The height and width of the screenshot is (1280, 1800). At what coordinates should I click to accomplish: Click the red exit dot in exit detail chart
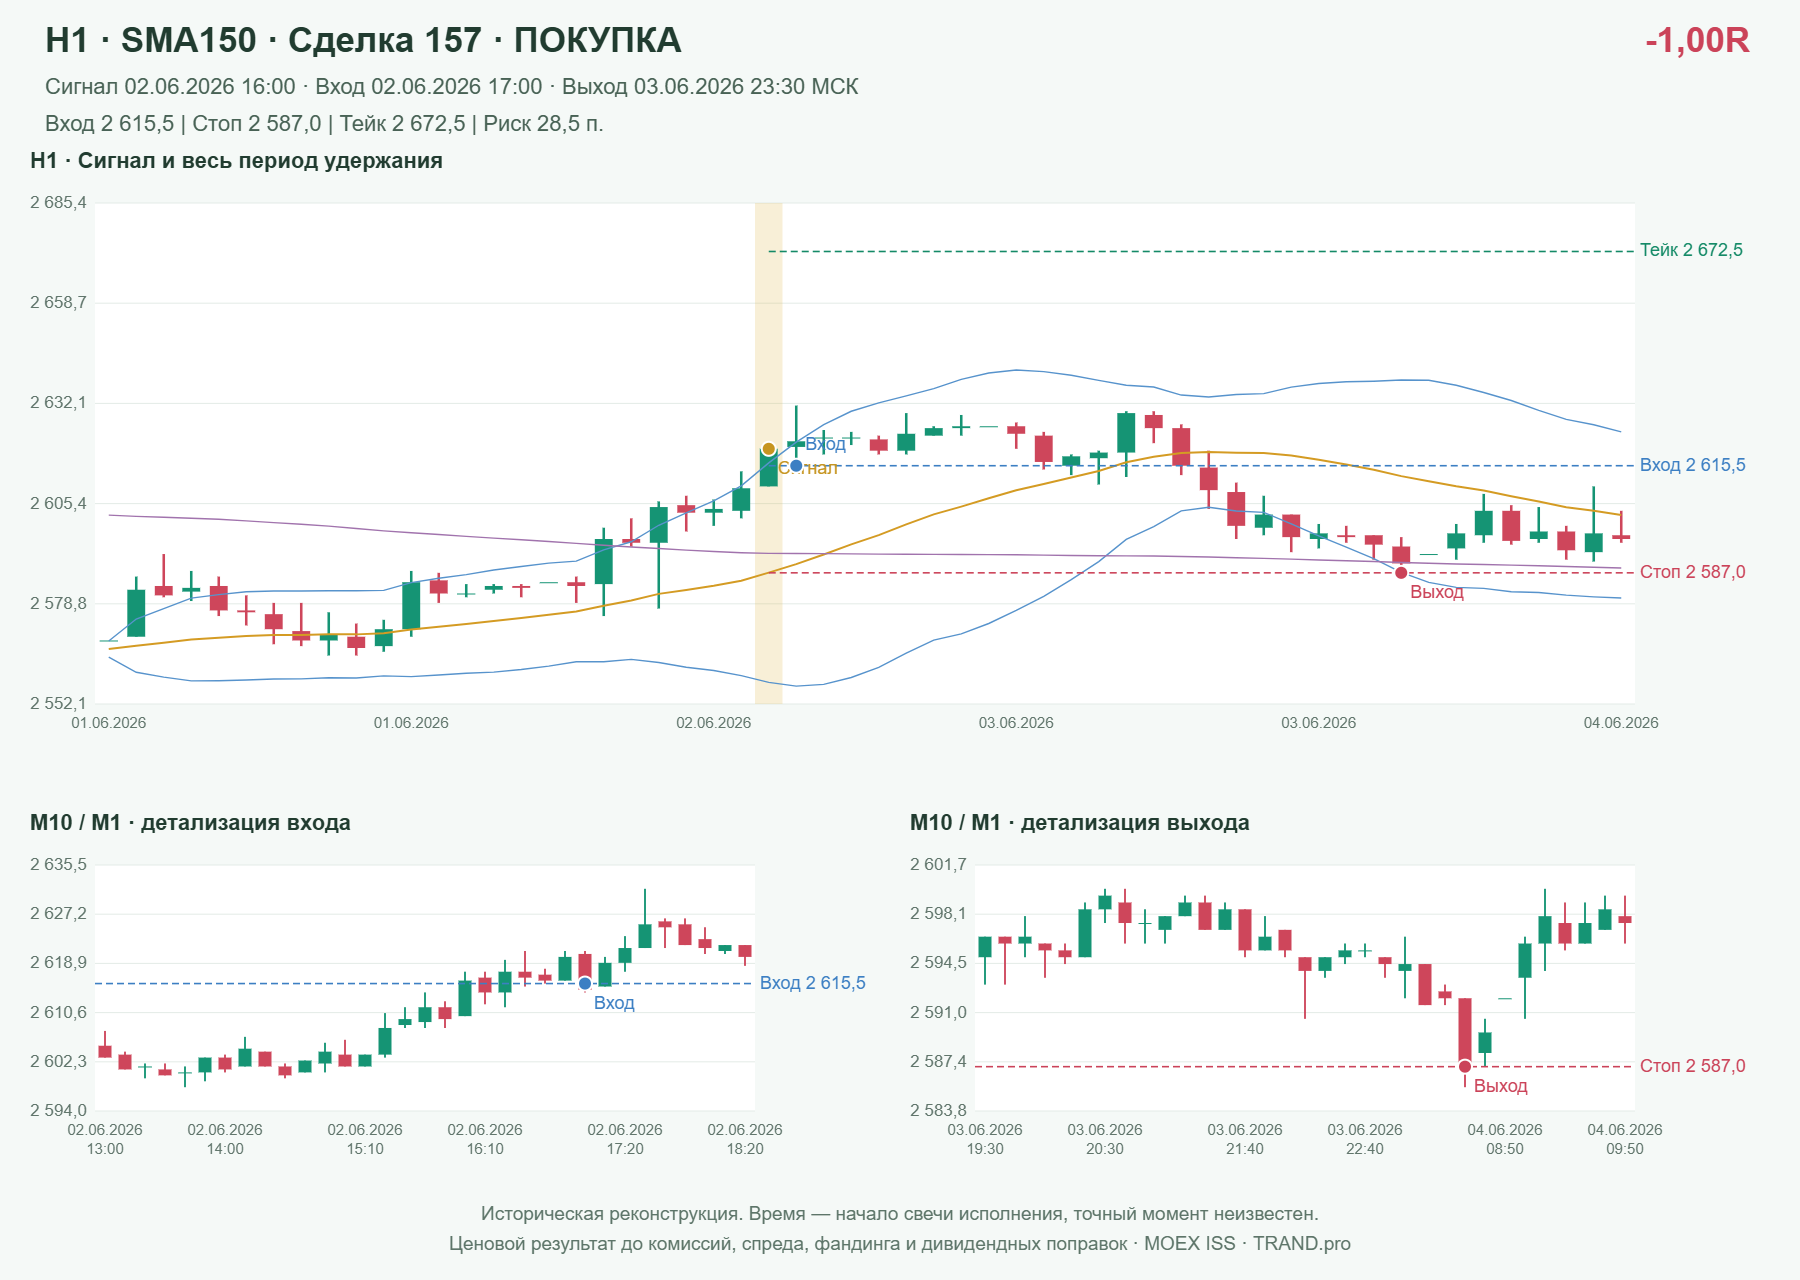(x=1465, y=1067)
